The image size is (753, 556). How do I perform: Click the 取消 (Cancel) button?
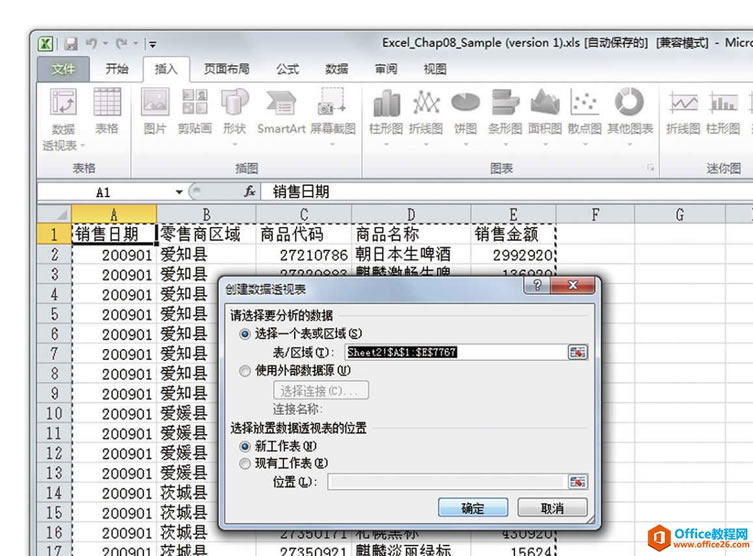[552, 508]
